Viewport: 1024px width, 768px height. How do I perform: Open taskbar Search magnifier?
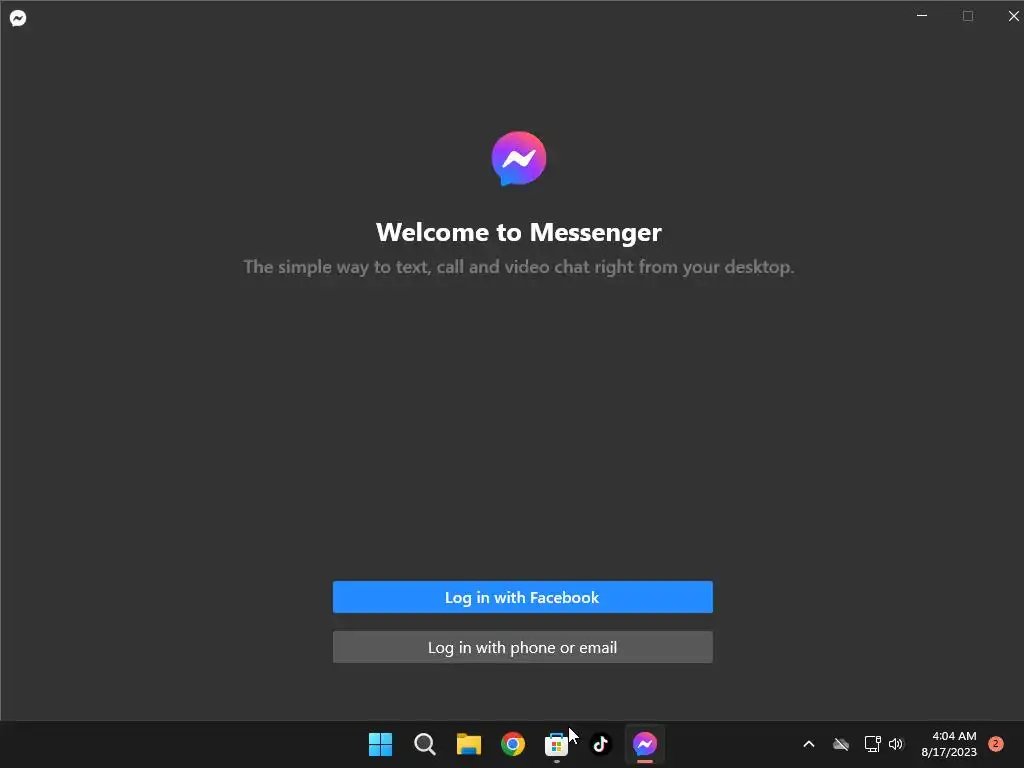(424, 744)
